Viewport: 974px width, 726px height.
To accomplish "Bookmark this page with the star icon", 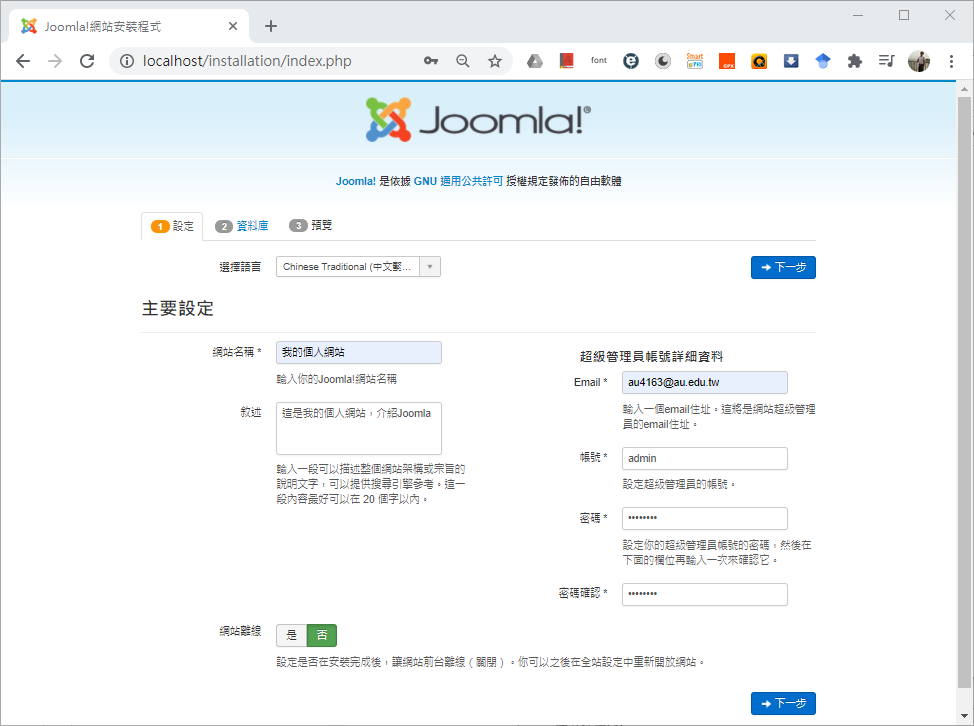I will (x=494, y=61).
